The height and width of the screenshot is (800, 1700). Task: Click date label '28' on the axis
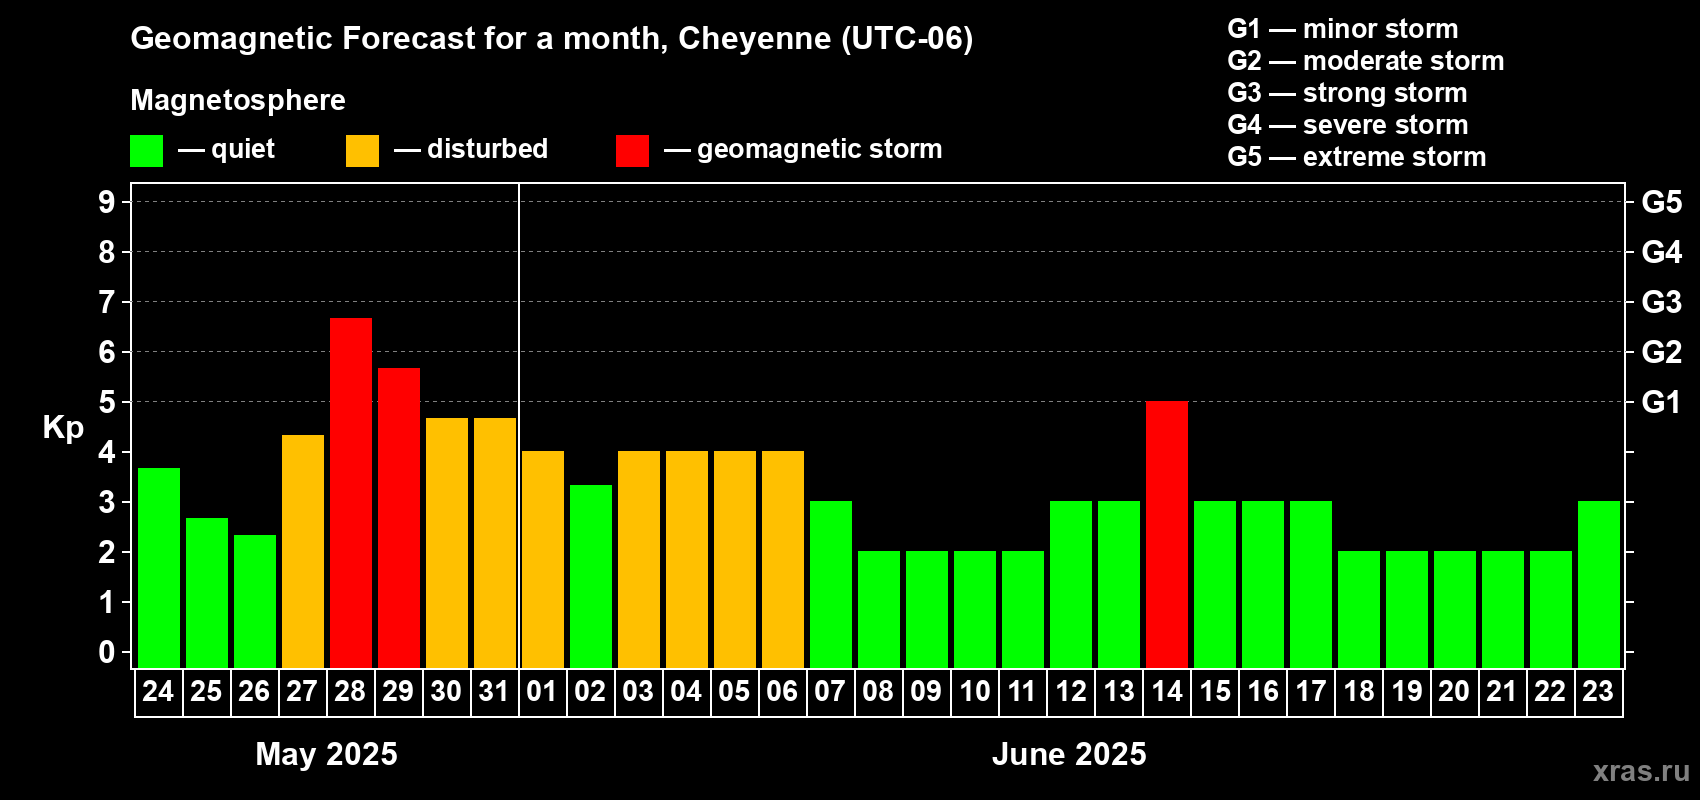click(x=350, y=692)
